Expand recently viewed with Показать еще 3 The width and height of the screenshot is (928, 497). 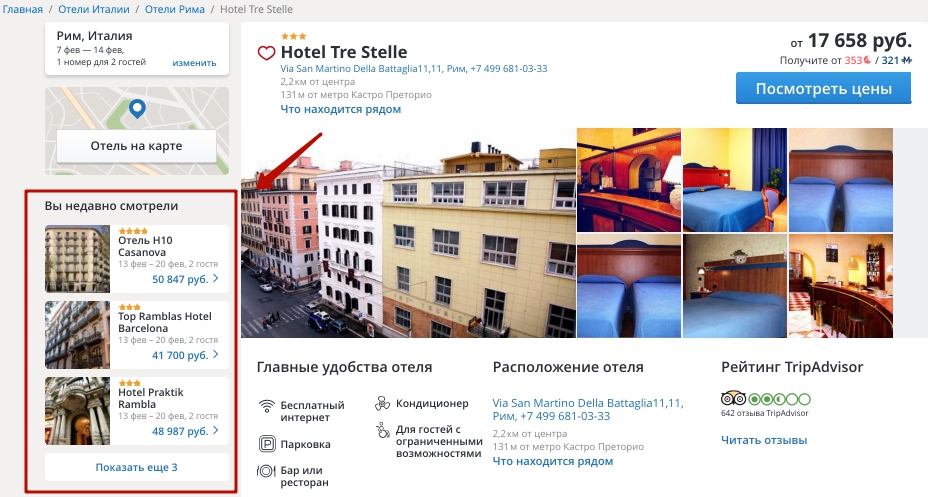pyautogui.click(x=137, y=467)
